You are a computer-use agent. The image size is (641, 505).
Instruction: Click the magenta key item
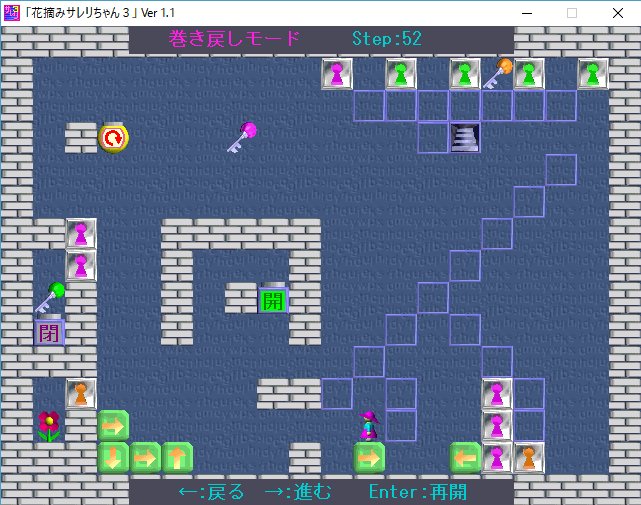241,137
